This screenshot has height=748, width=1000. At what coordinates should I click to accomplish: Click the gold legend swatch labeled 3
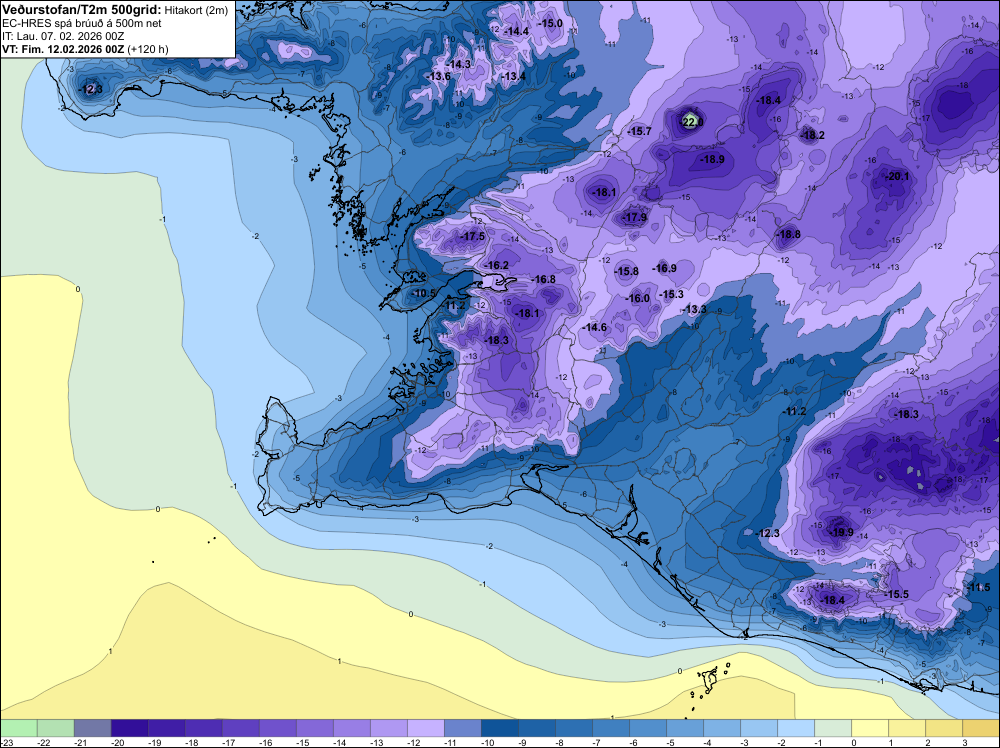981,728
